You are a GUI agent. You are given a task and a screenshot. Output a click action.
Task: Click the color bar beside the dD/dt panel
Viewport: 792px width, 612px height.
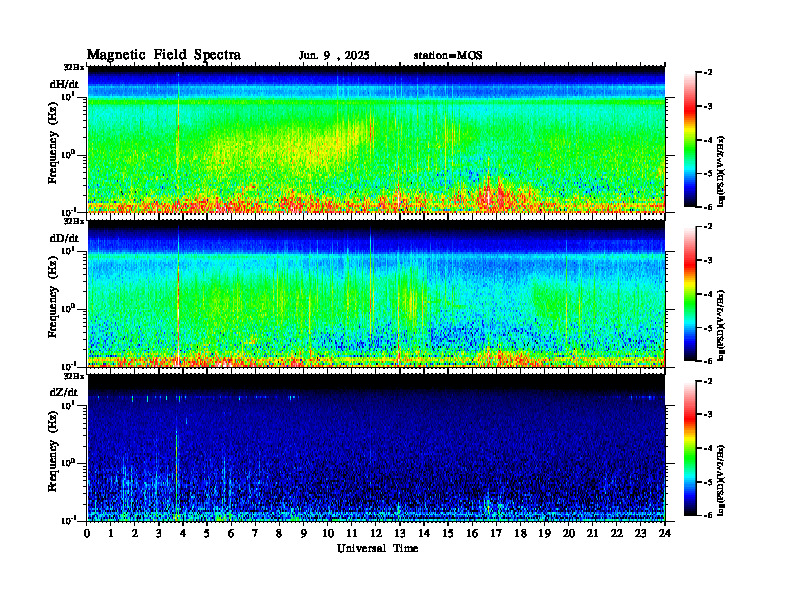tap(689, 293)
